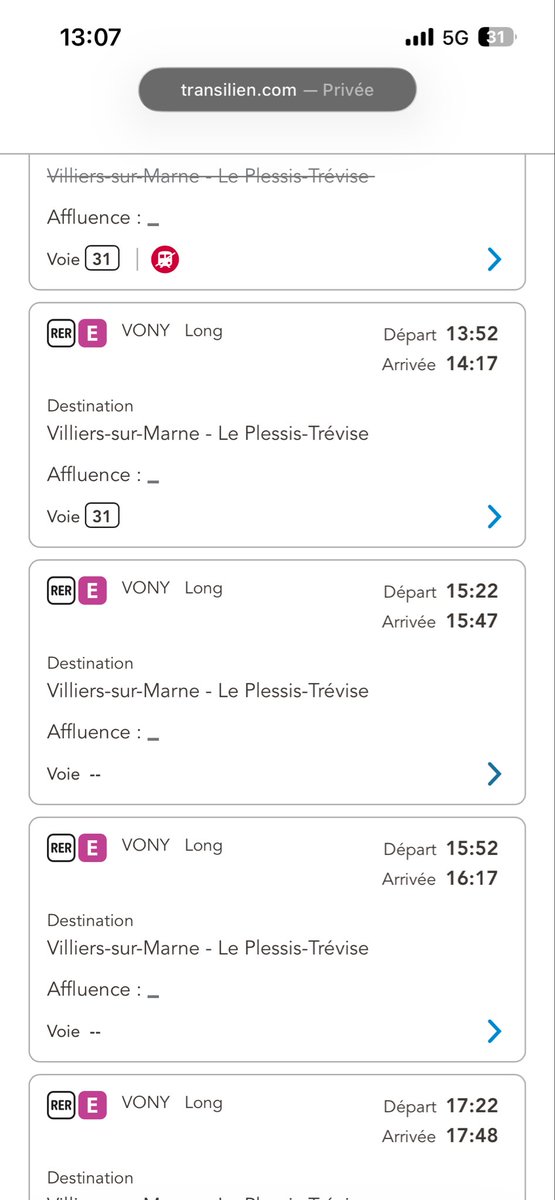Tap the red cancelled-train icon
555x1200 pixels.
coord(165,260)
